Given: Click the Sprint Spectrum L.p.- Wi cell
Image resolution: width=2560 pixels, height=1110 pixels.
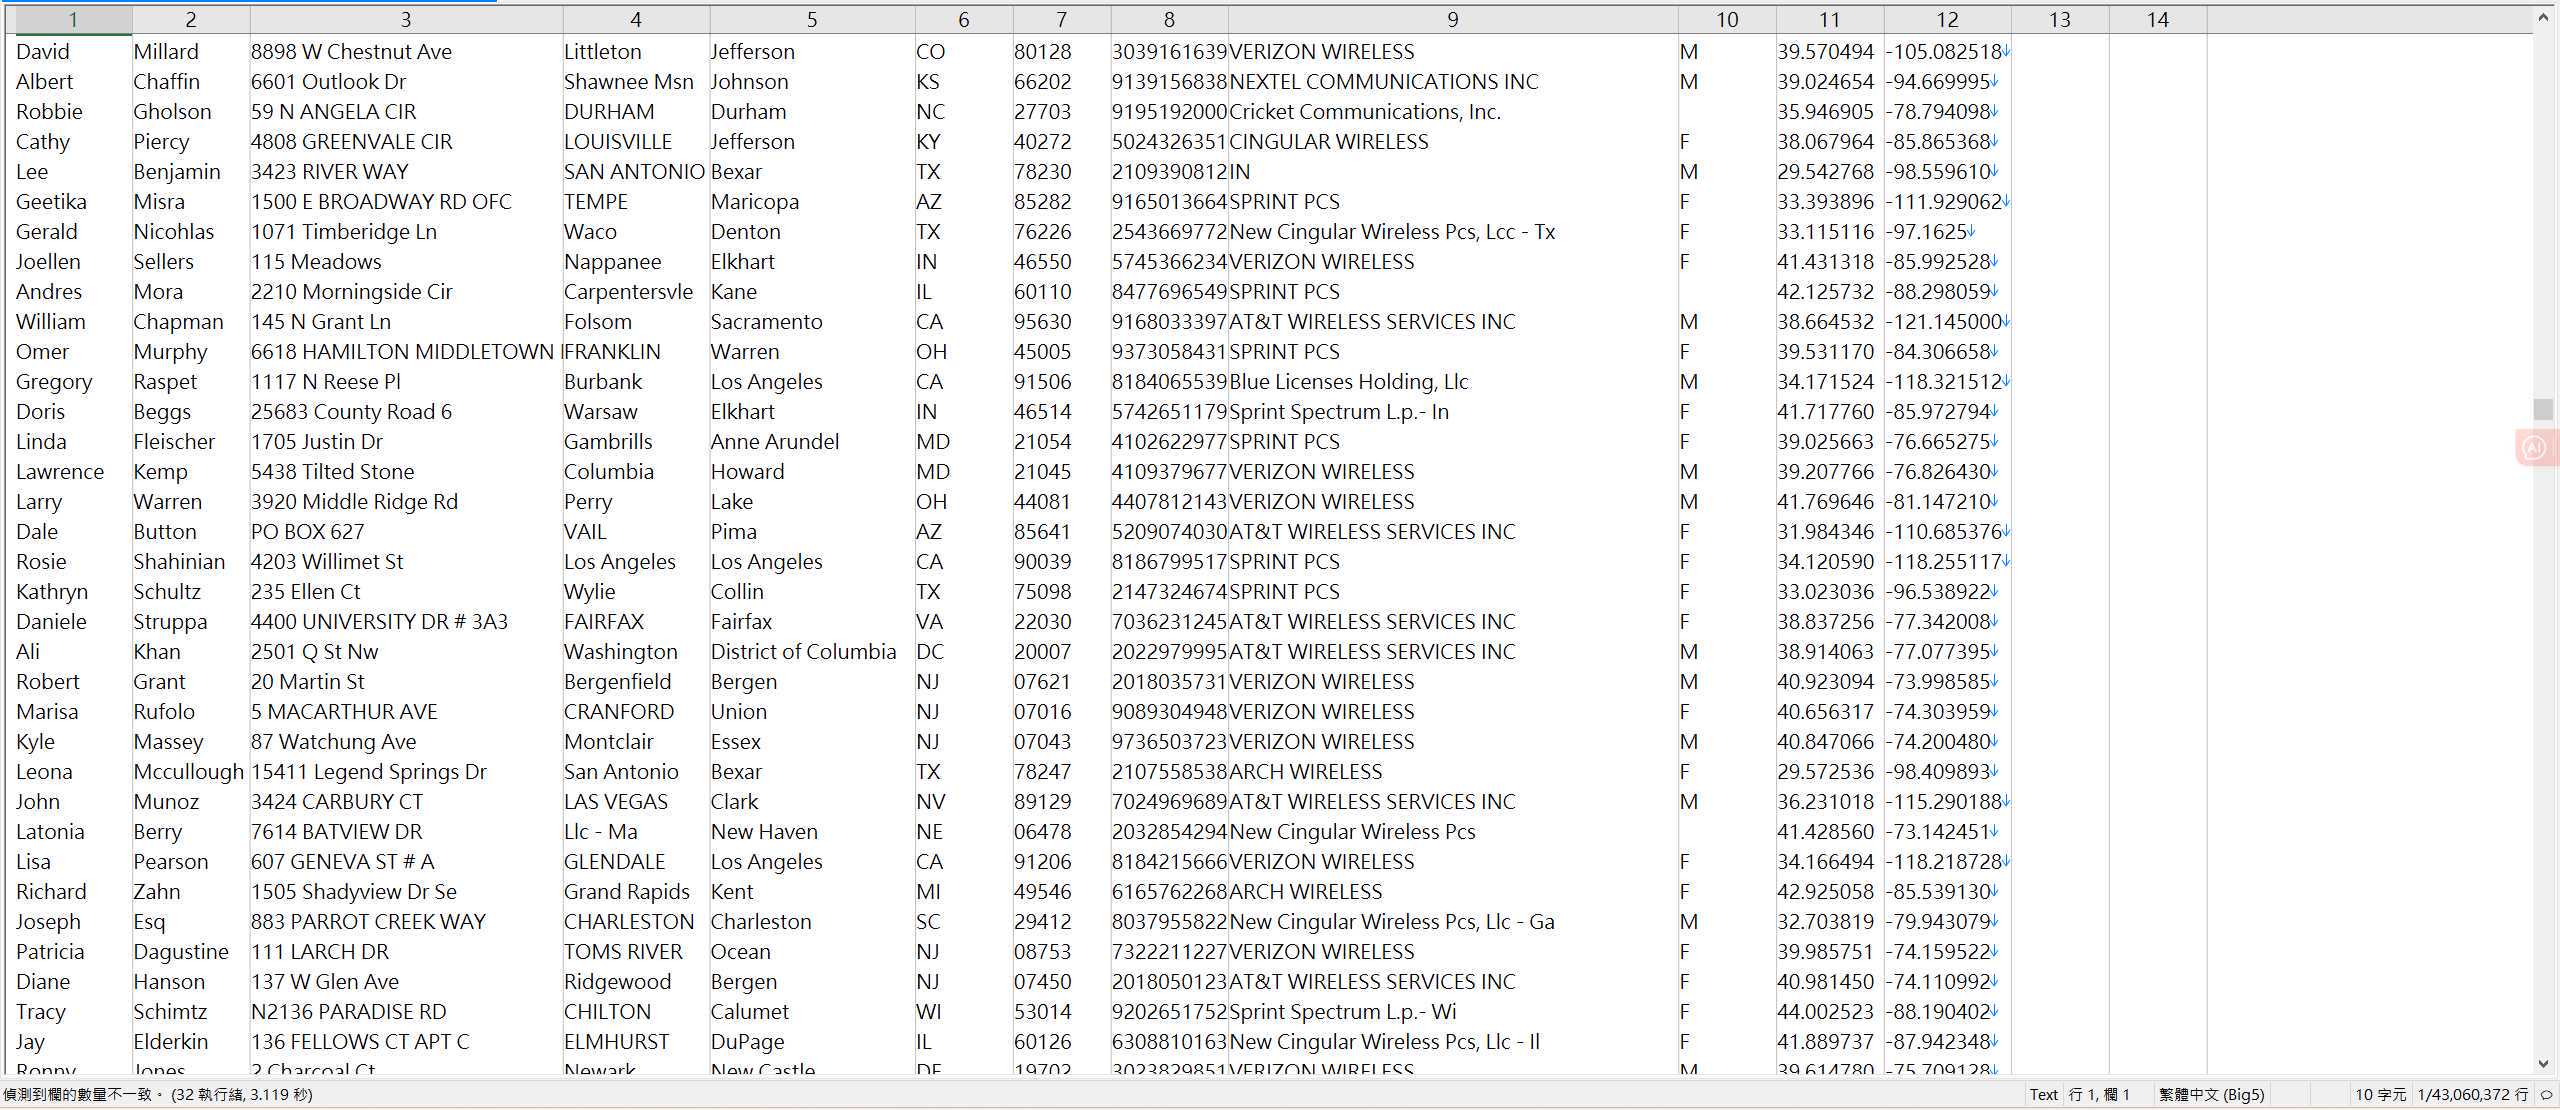Looking at the screenshot, I should click(1343, 1012).
